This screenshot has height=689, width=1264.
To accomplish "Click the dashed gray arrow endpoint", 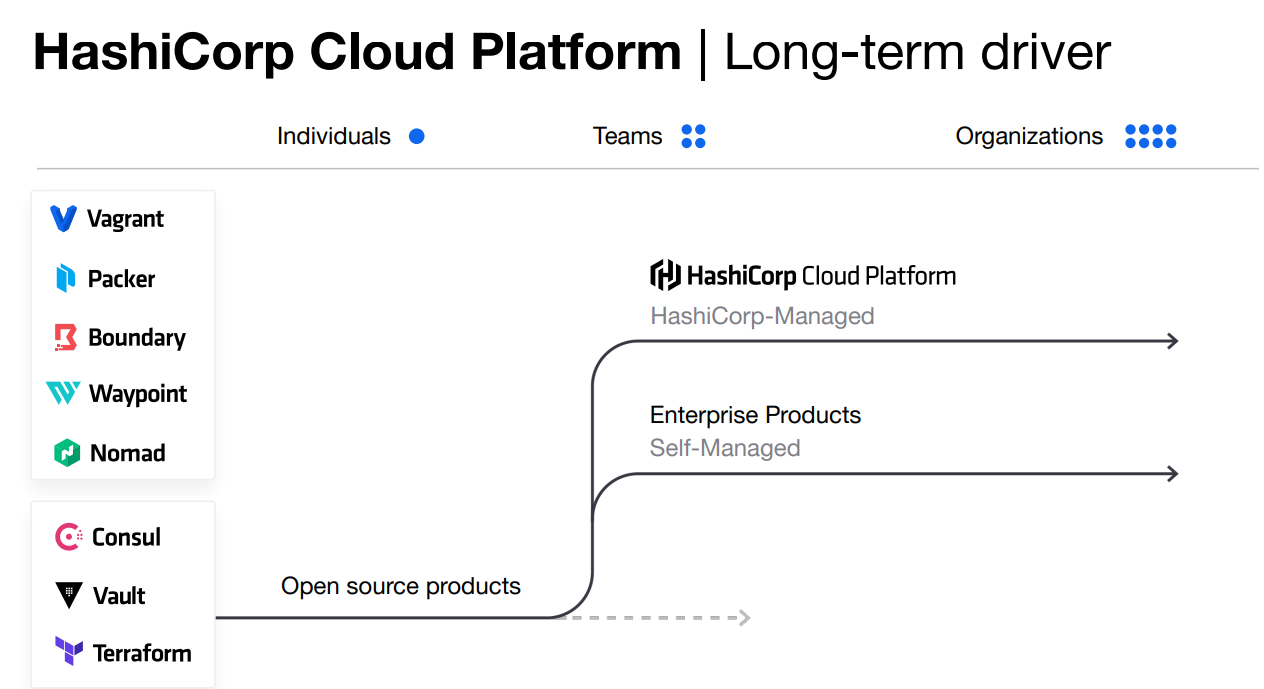I will click(743, 617).
